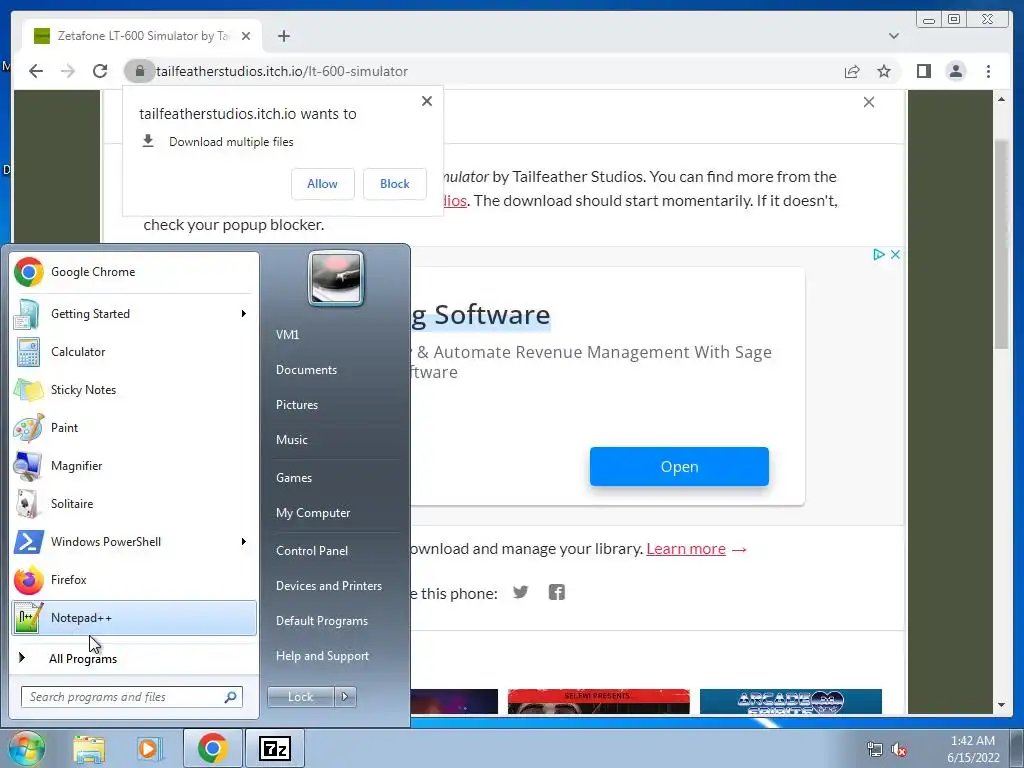Viewport: 1024px width, 768px height.
Task: Open Documents from the Start menu
Action: [x=306, y=370]
